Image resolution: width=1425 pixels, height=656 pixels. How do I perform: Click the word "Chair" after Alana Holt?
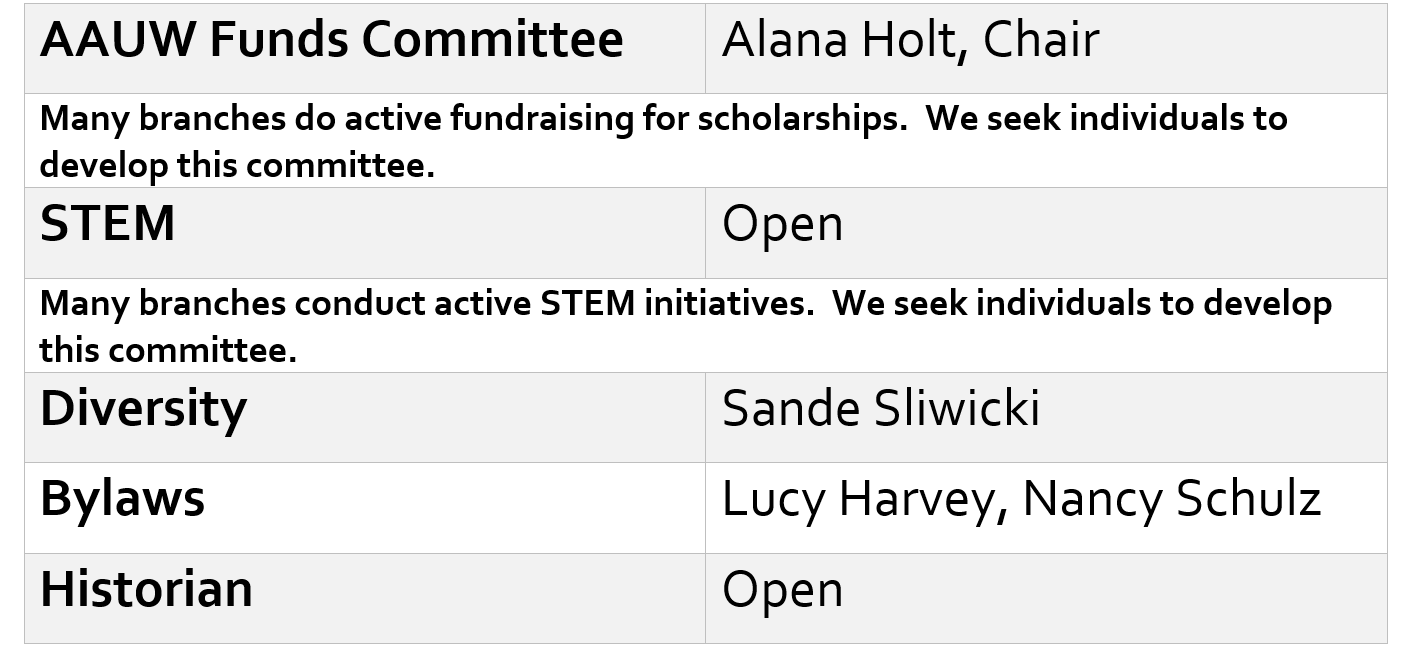[x=1041, y=42]
